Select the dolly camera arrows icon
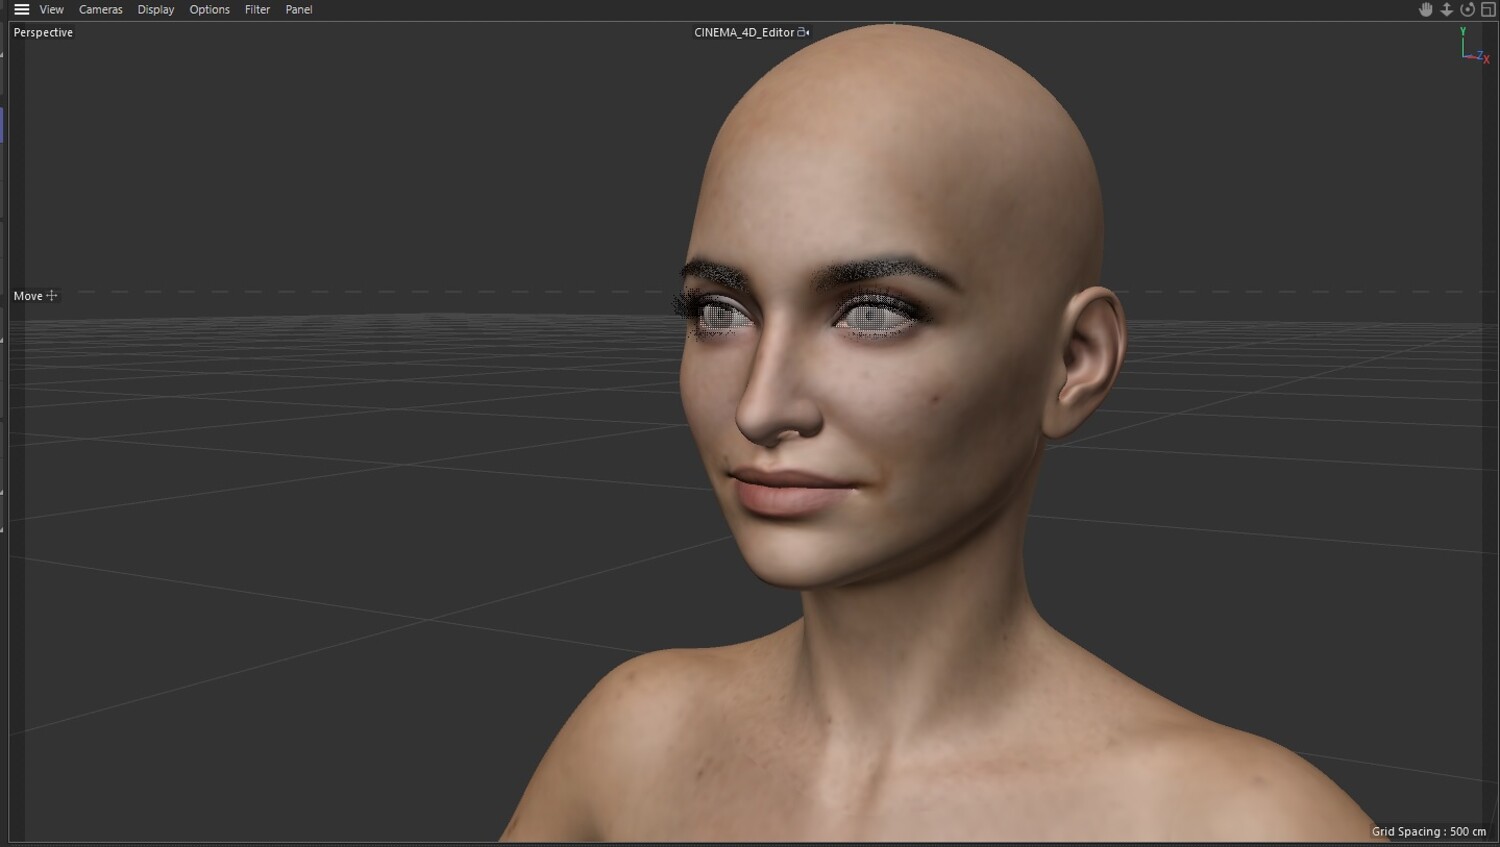Viewport: 1500px width, 847px height. [1446, 9]
